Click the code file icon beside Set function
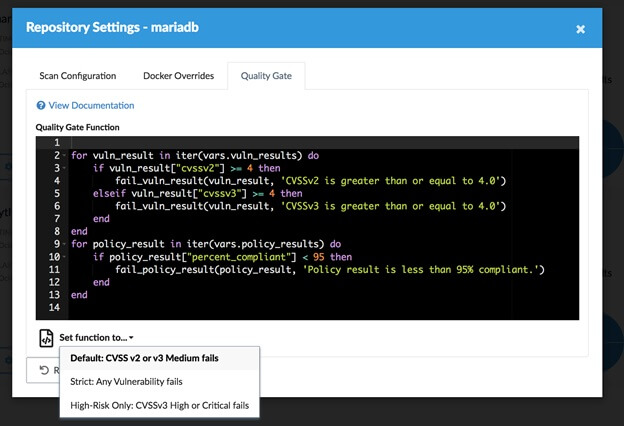Image resolution: width=624 pixels, height=426 pixels. pyautogui.click(x=46, y=338)
